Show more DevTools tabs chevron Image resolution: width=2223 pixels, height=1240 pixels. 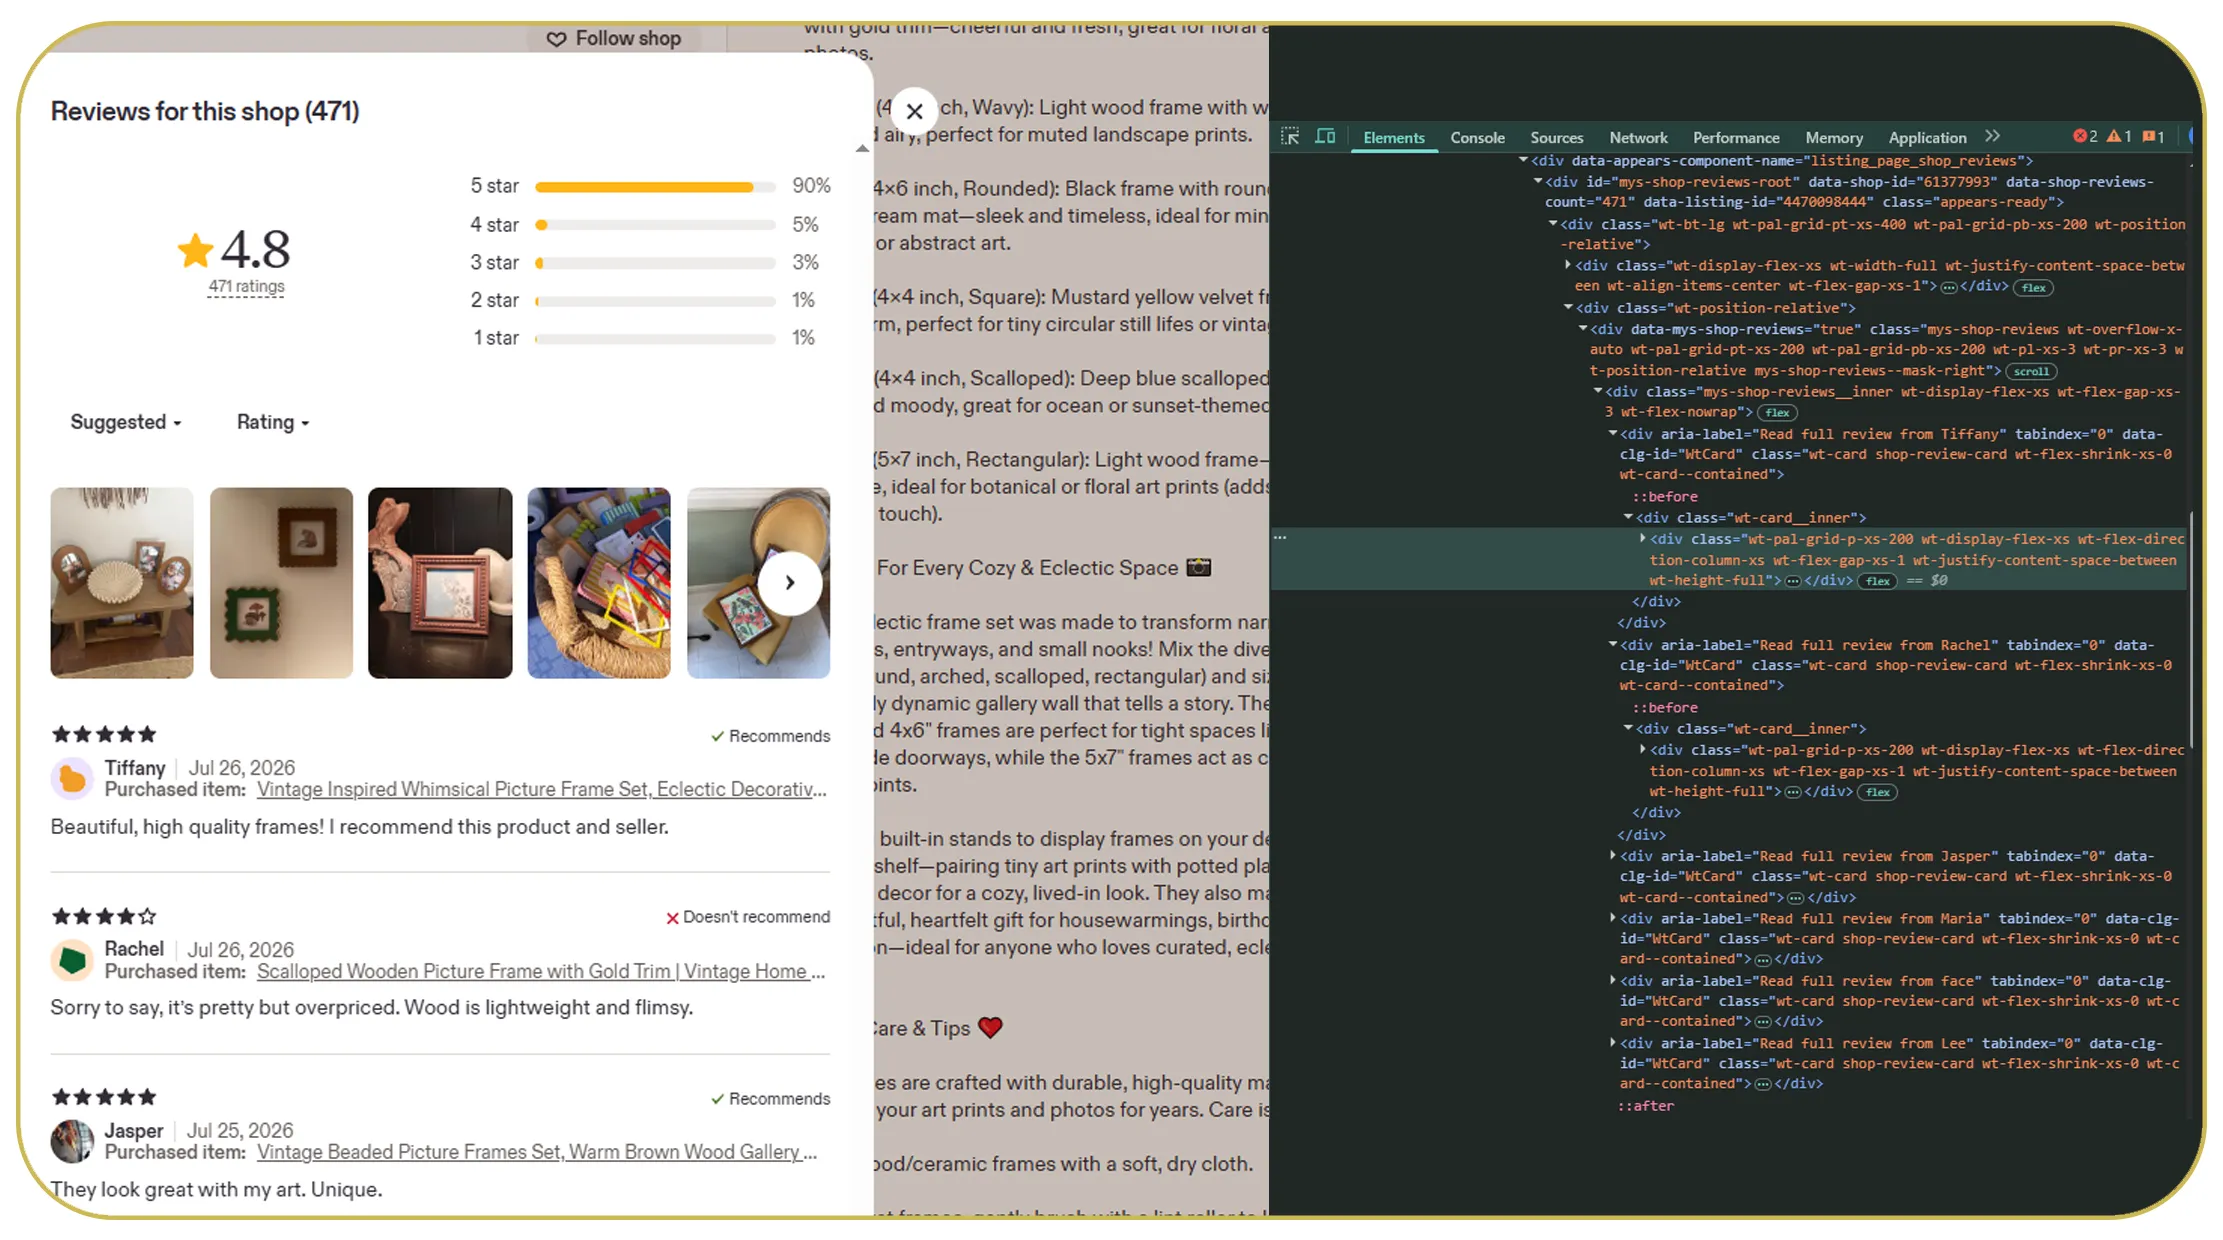point(1992,136)
